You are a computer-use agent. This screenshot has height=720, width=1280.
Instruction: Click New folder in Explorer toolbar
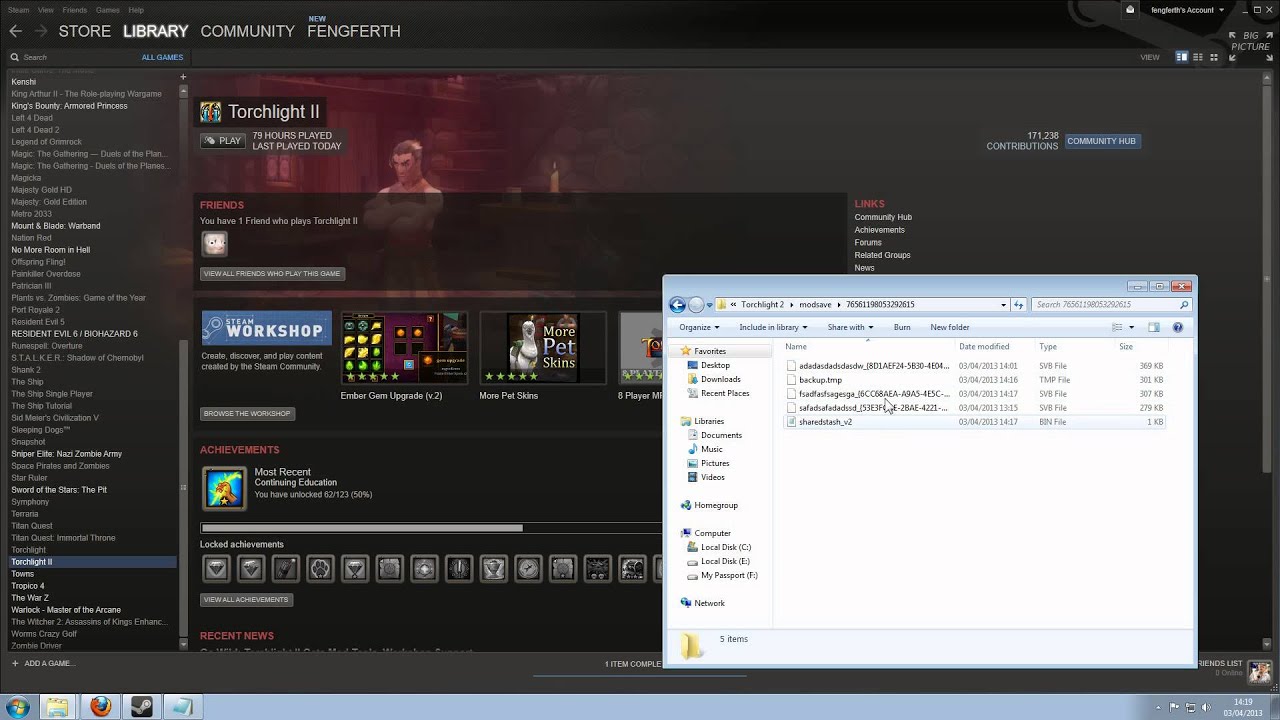[x=950, y=327]
